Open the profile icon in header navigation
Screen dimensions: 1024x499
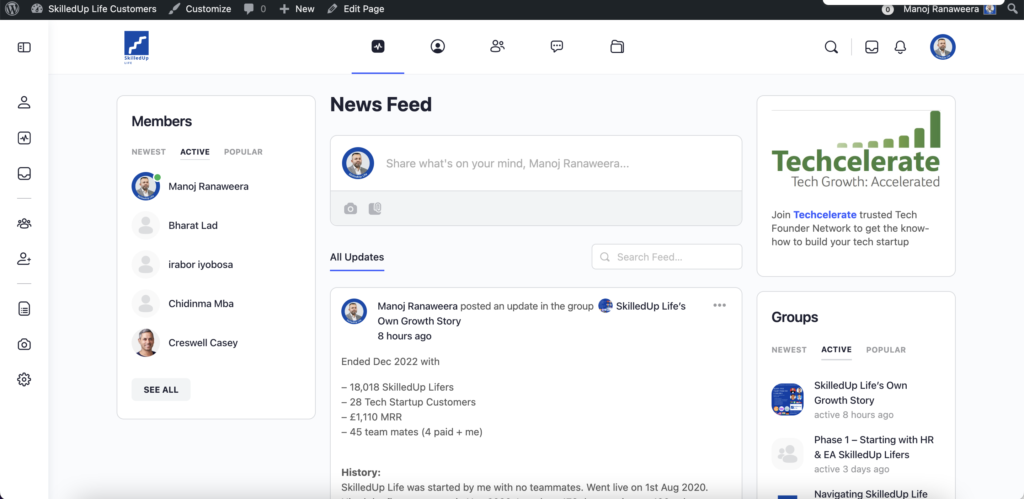click(x=438, y=46)
